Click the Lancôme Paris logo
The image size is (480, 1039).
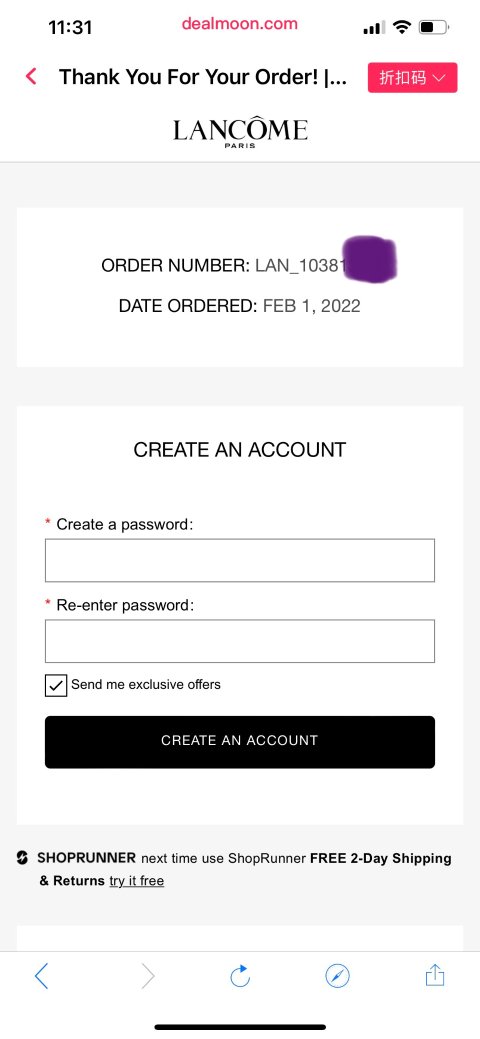pos(240,133)
